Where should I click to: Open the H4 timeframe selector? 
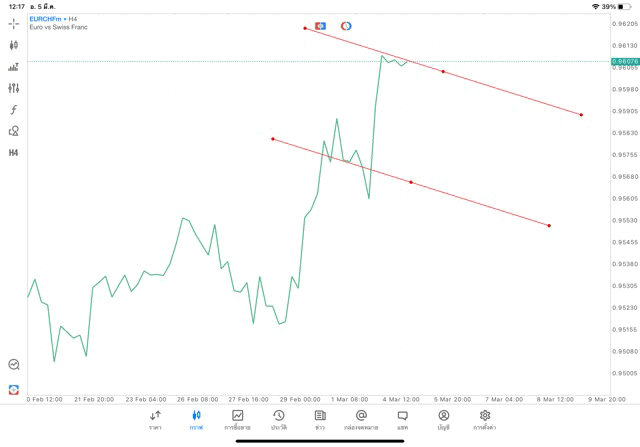14,152
